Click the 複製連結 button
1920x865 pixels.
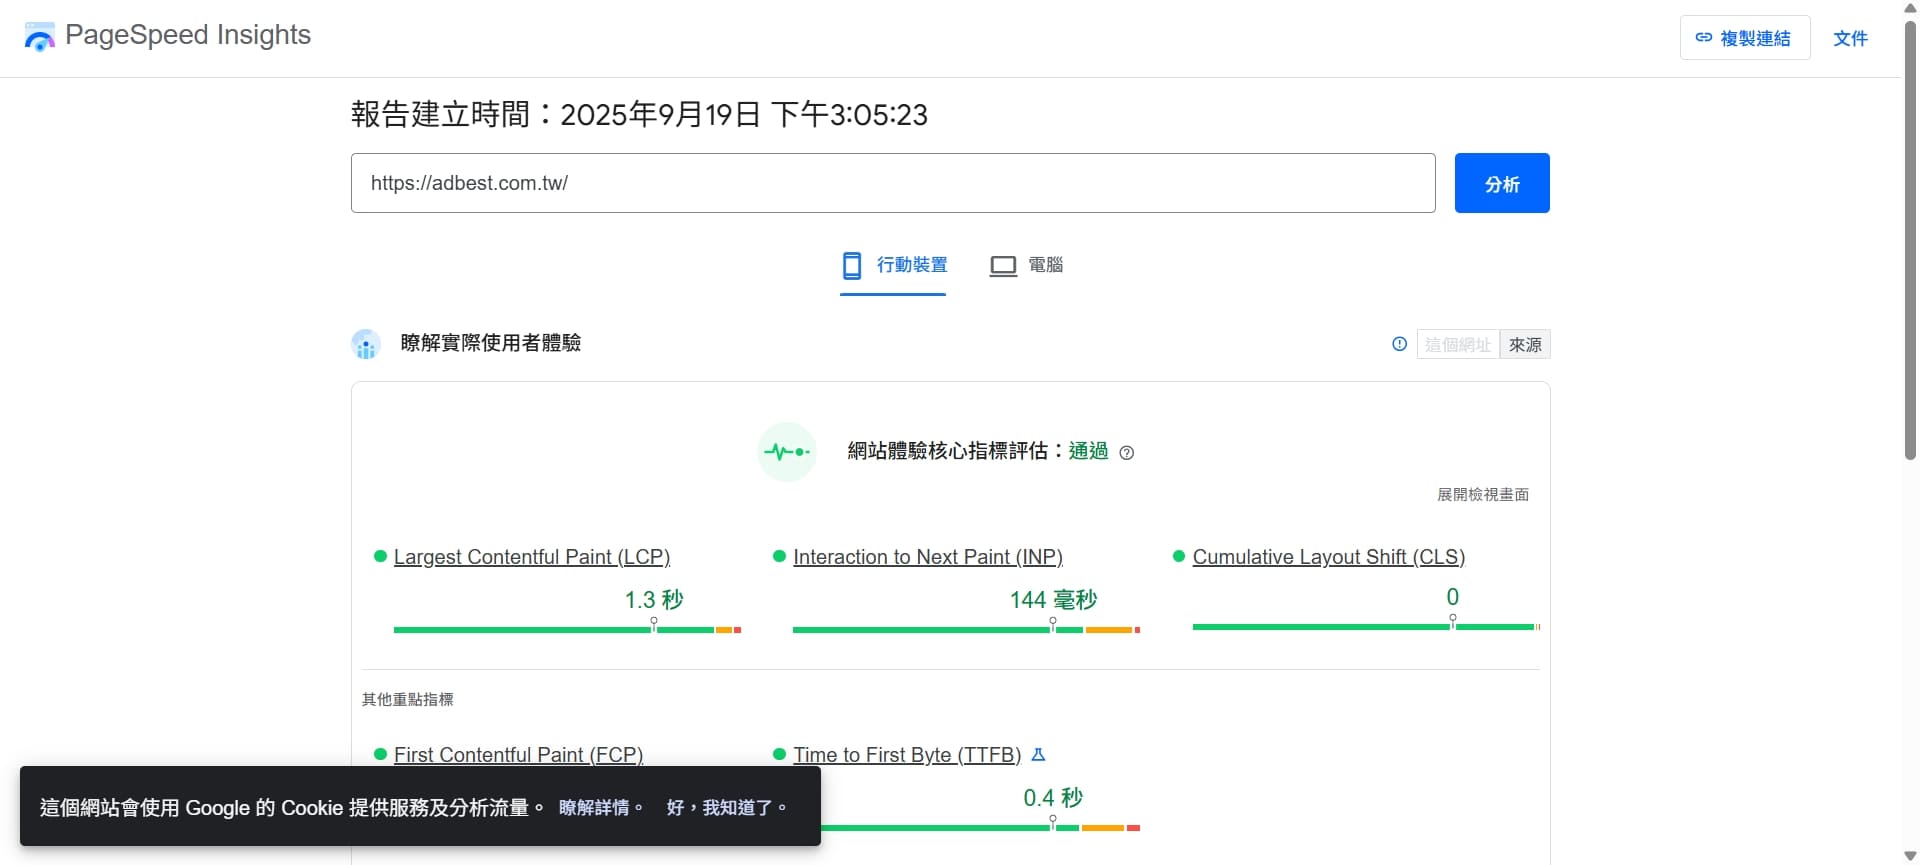coord(1744,38)
